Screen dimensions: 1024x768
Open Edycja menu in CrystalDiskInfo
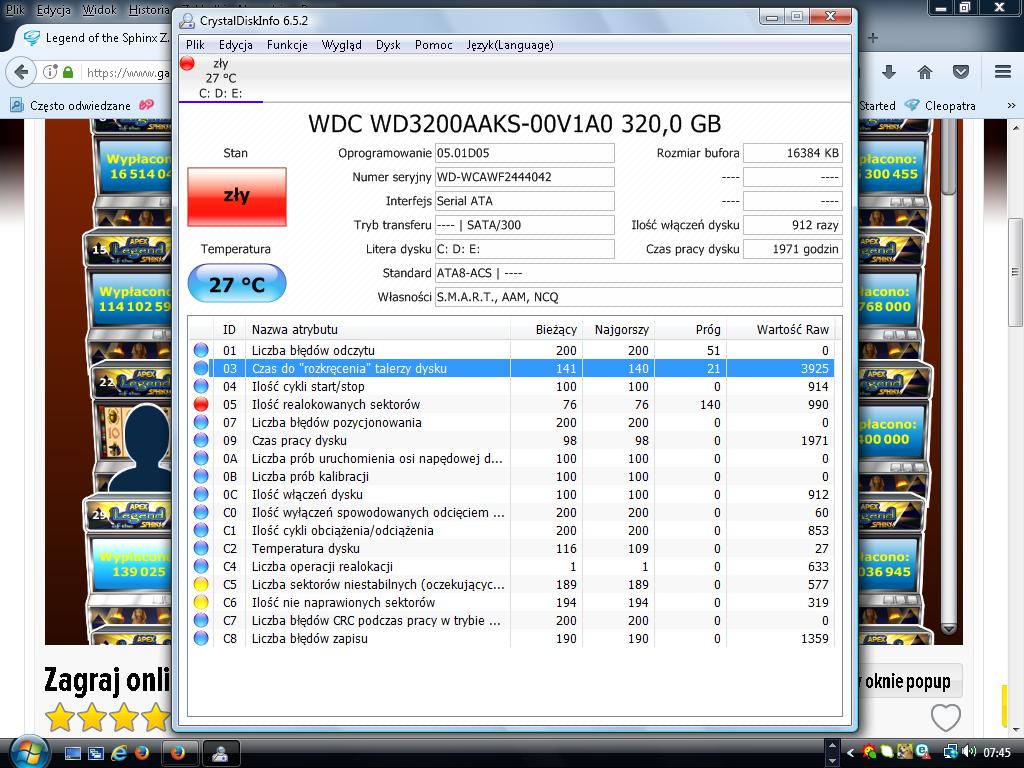[x=236, y=45]
